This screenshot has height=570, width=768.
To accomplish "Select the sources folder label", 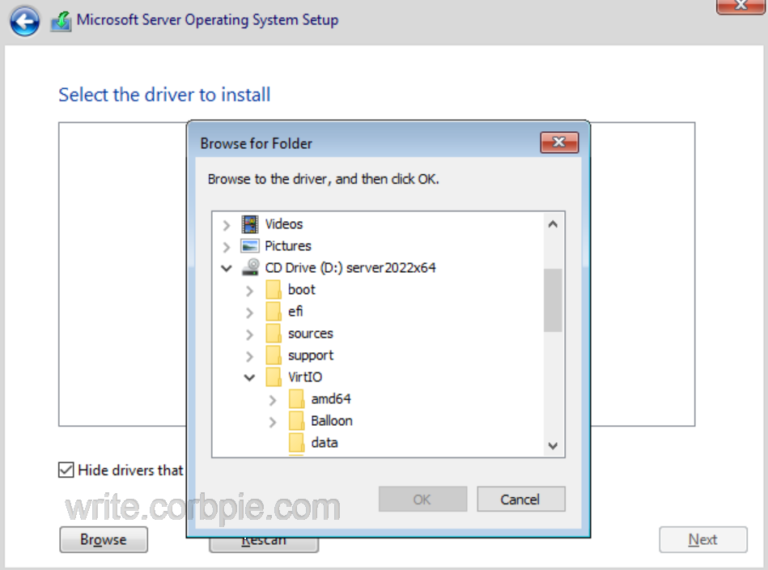I will tap(311, 333).
